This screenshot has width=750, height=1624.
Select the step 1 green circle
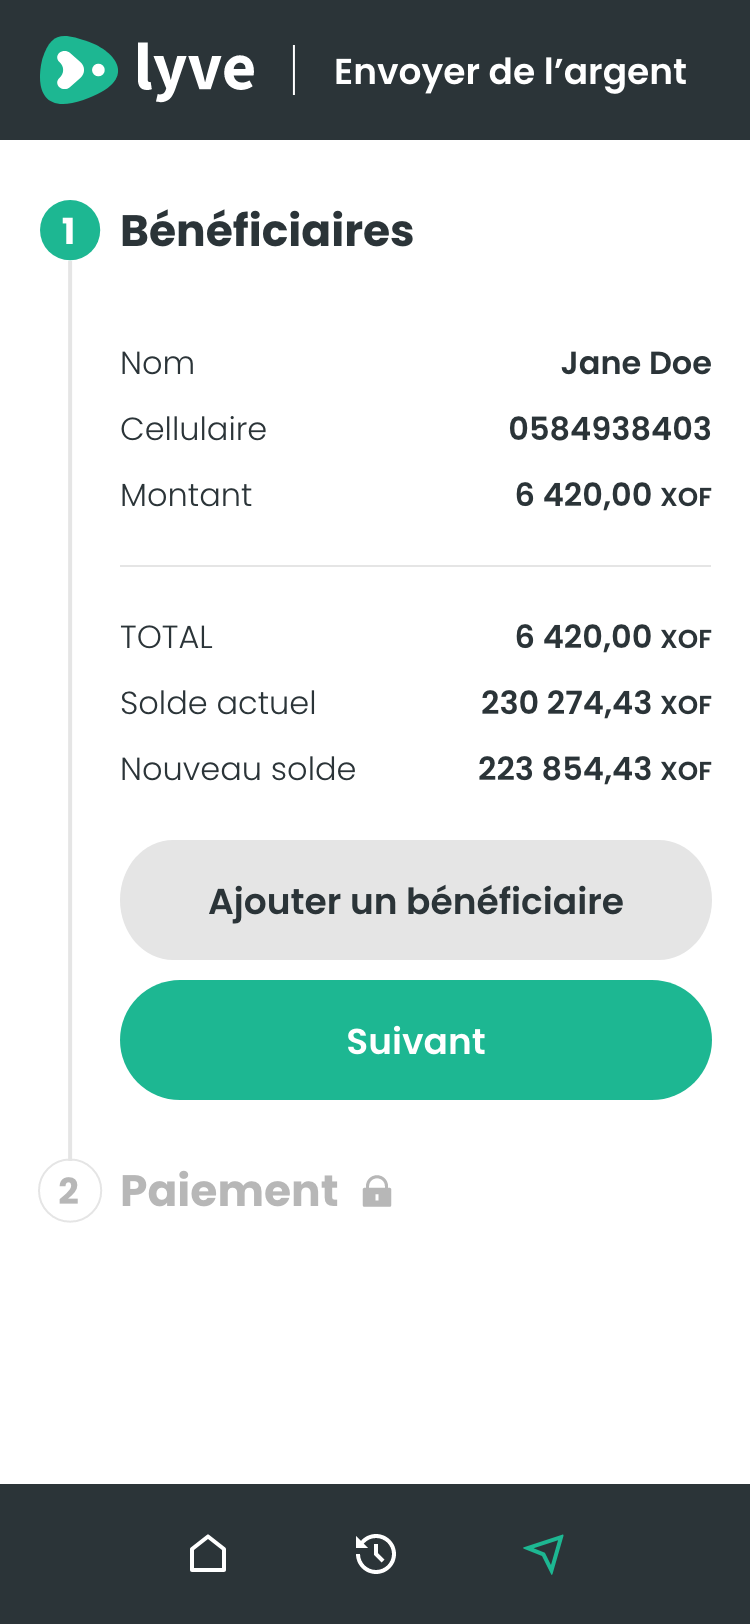tap(70, 230)
